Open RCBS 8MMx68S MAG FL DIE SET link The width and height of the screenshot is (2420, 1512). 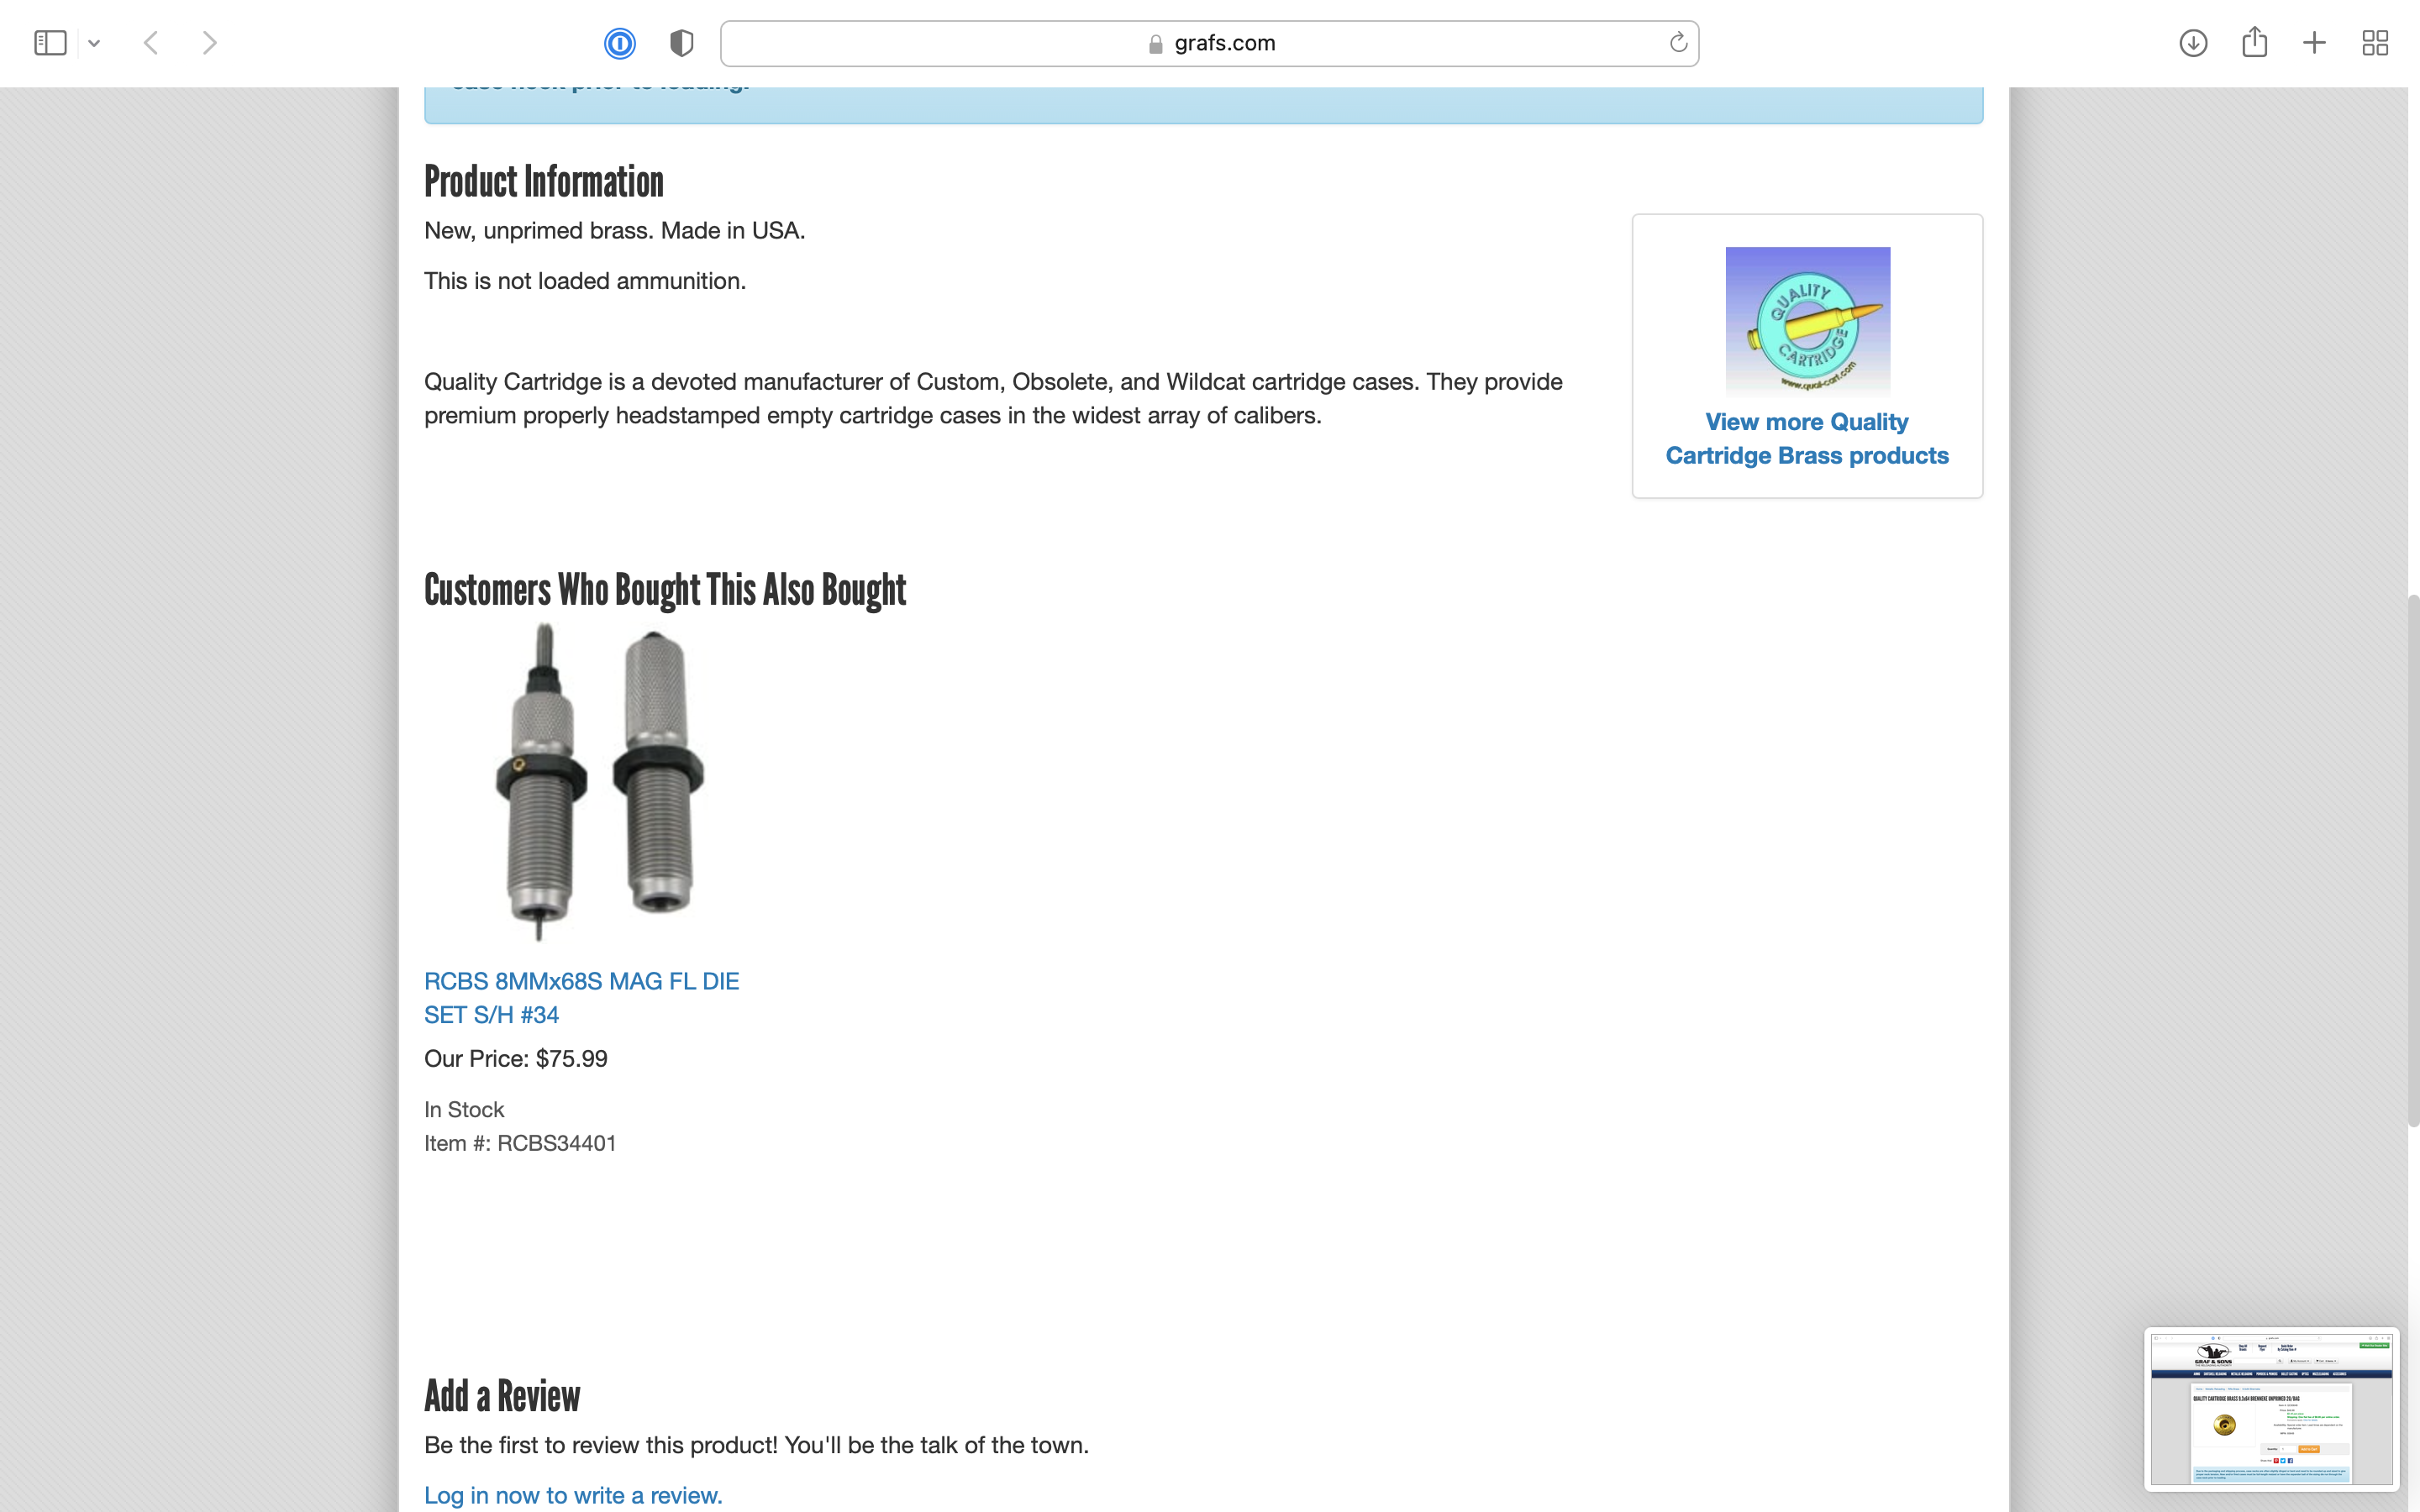581,998
